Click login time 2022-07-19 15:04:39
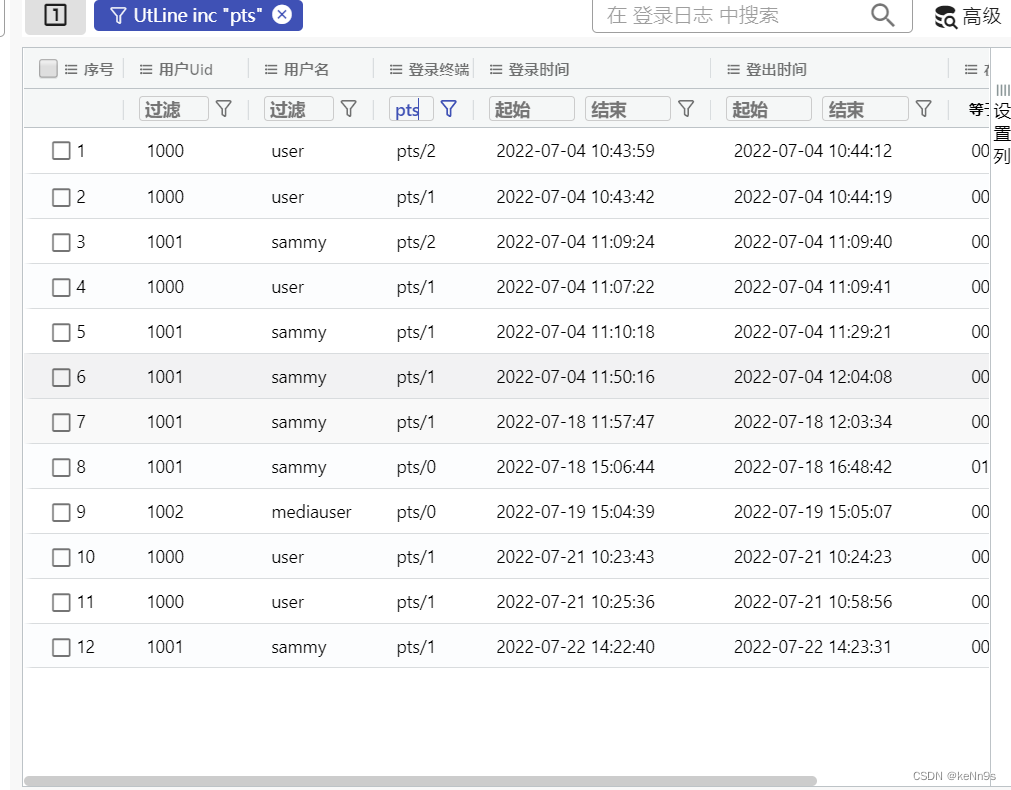This screenshot has height=790, width=1011. click(575, 512)
